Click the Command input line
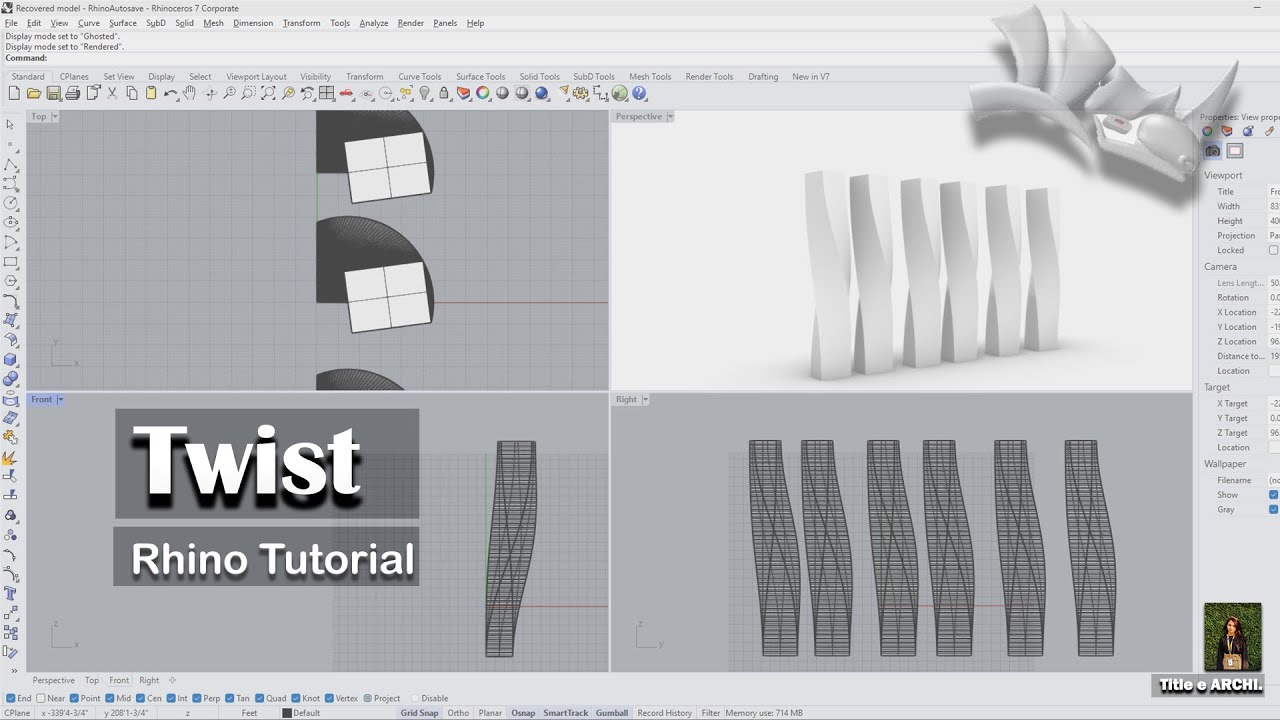 point(640,58)
